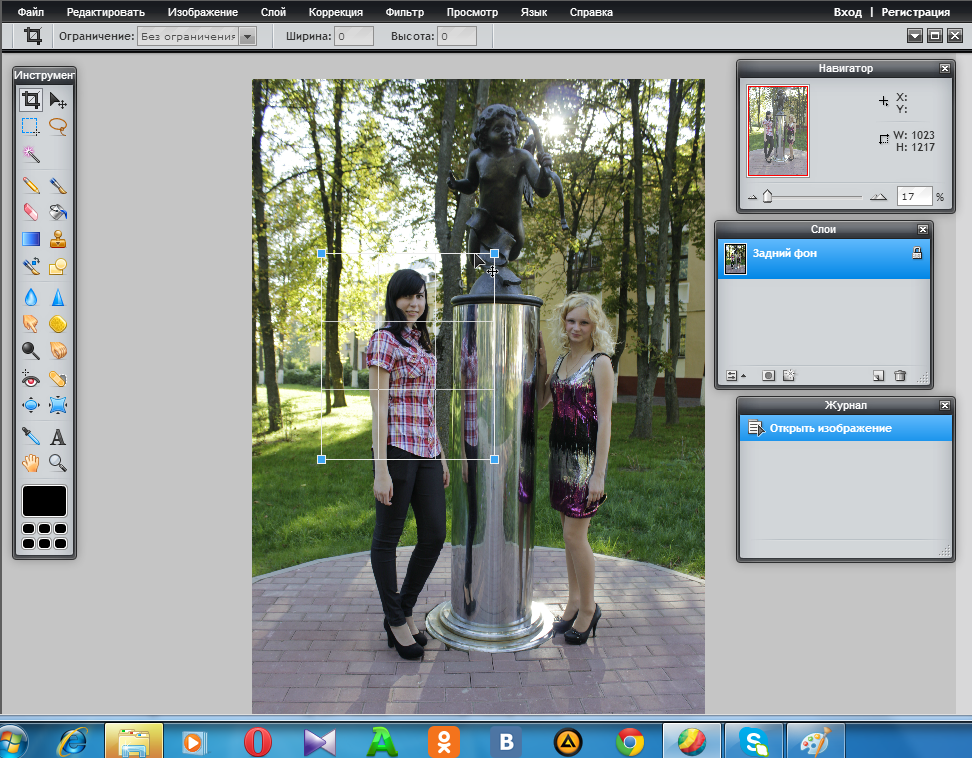Click the Вход login link
The image size is (972, 758).
coord(847,12)
